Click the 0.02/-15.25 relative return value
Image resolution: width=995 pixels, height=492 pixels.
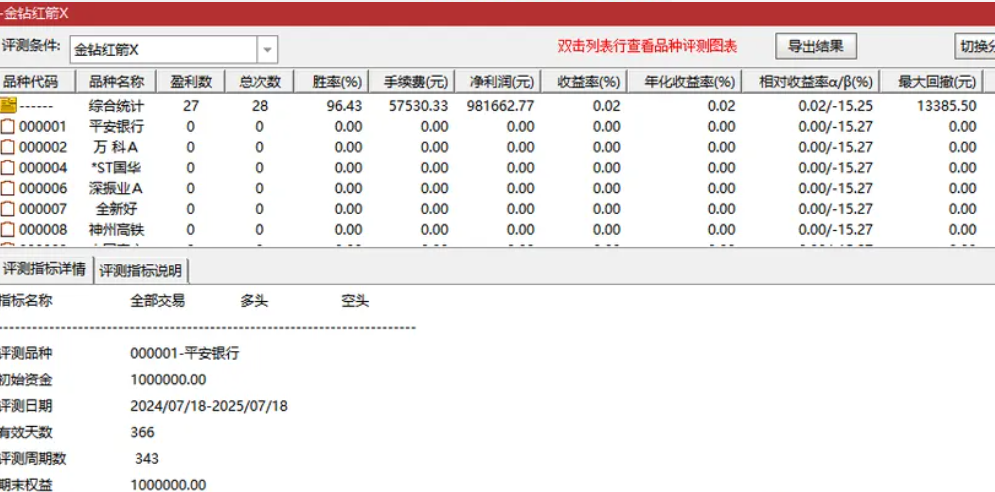click(836, 106)
